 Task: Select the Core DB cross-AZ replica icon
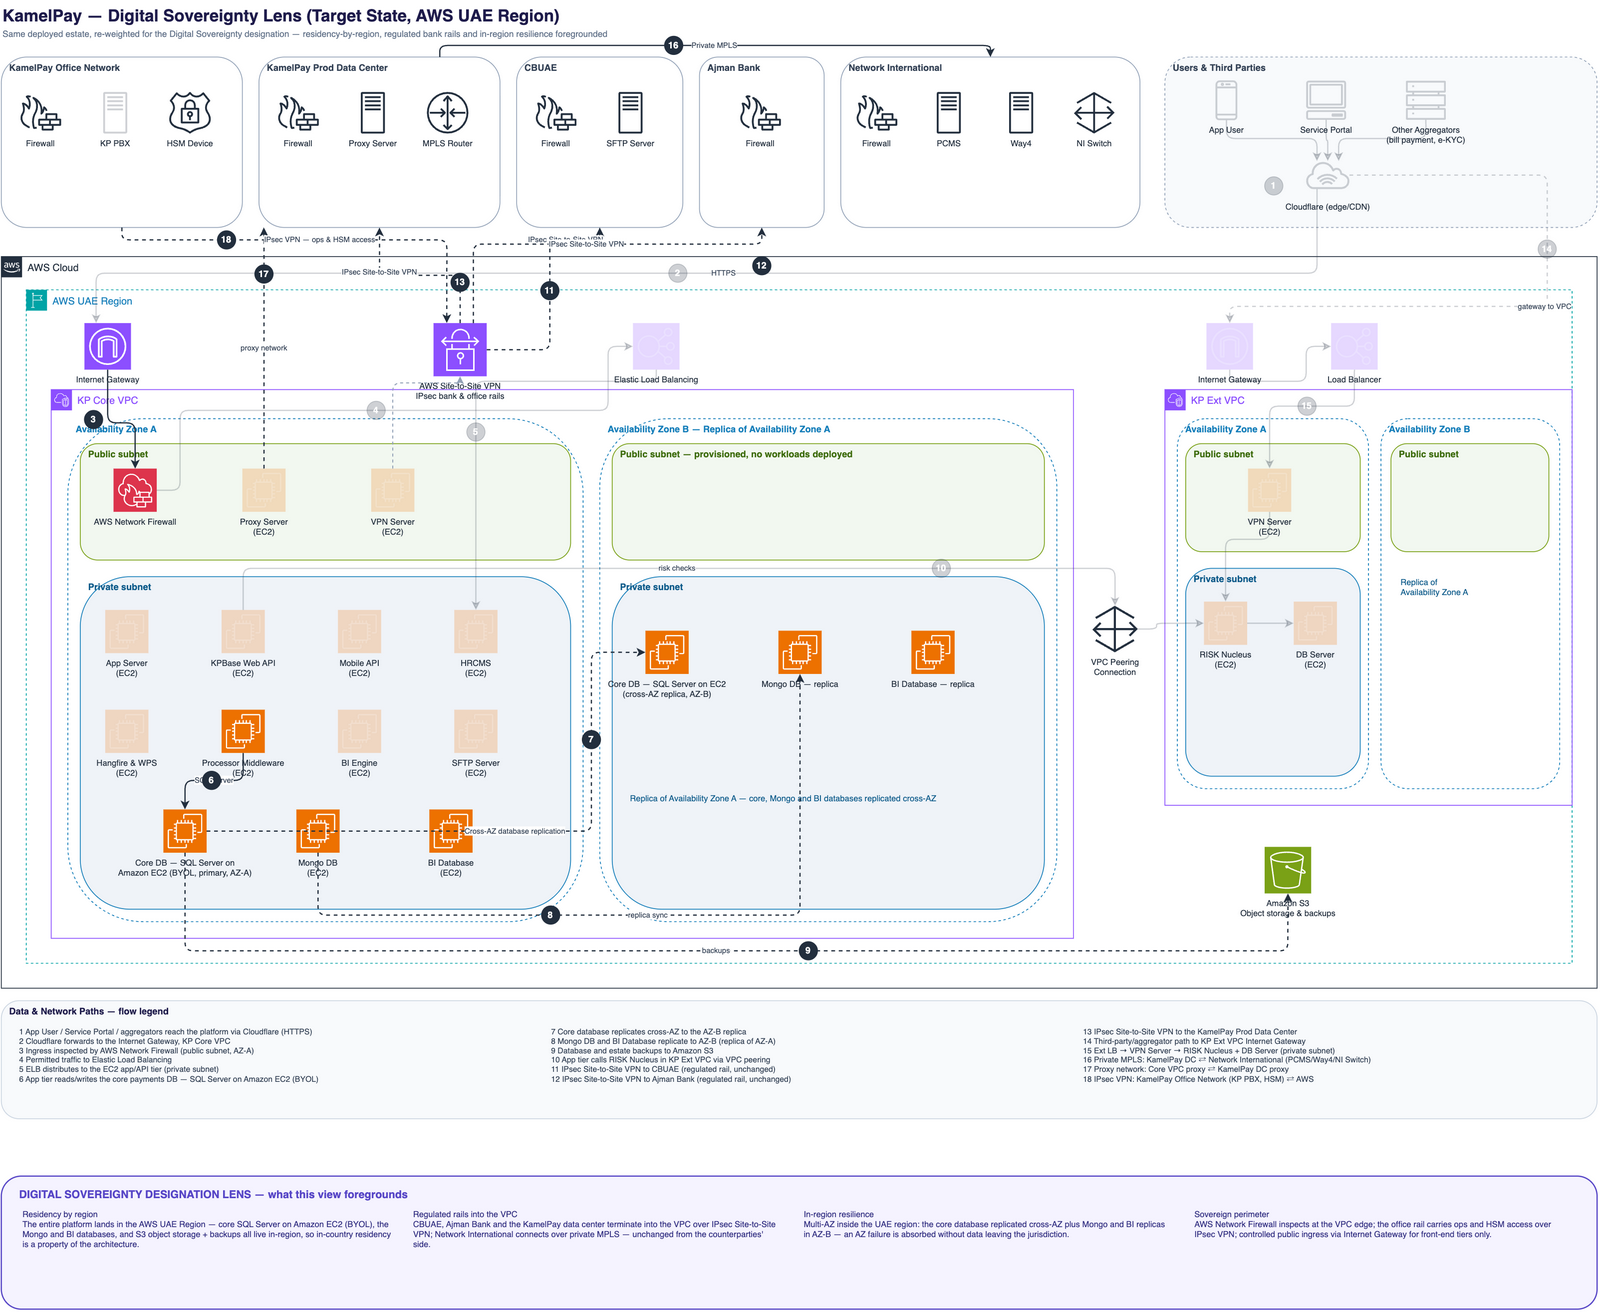pos(667,652)
